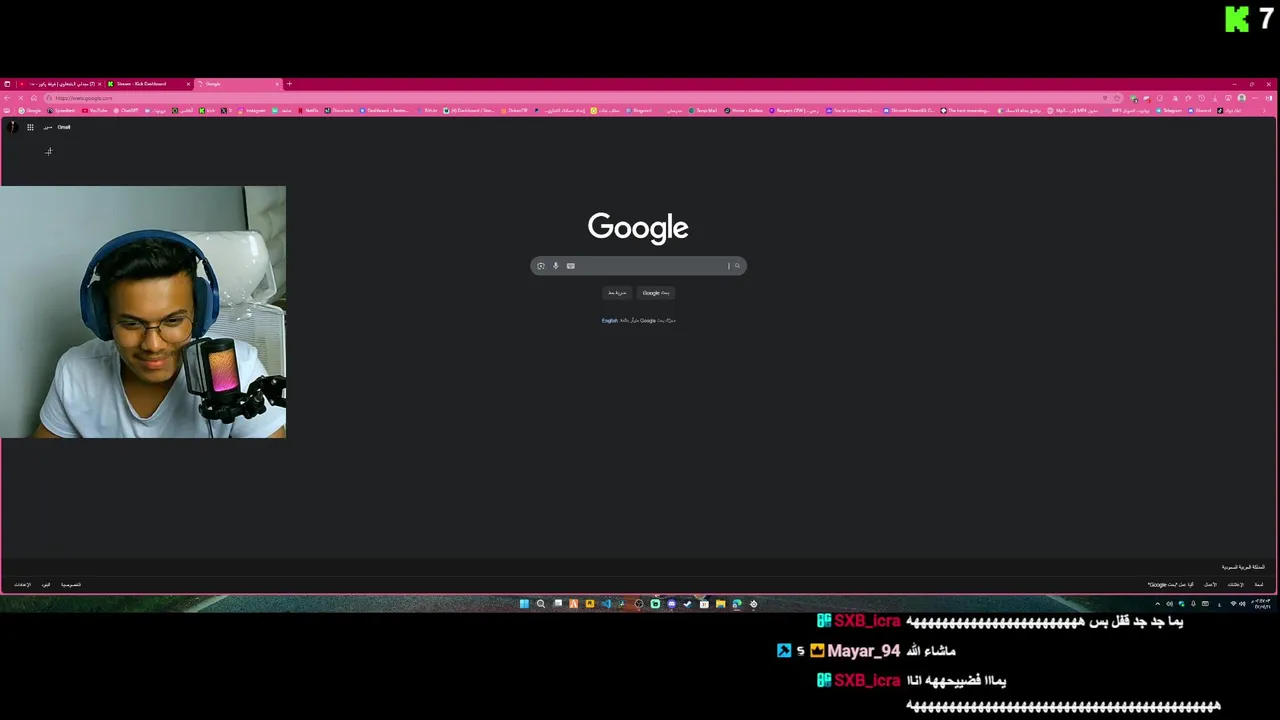
Task: Open Wi-Fi network tray icon
Action: click(1233, 604)
